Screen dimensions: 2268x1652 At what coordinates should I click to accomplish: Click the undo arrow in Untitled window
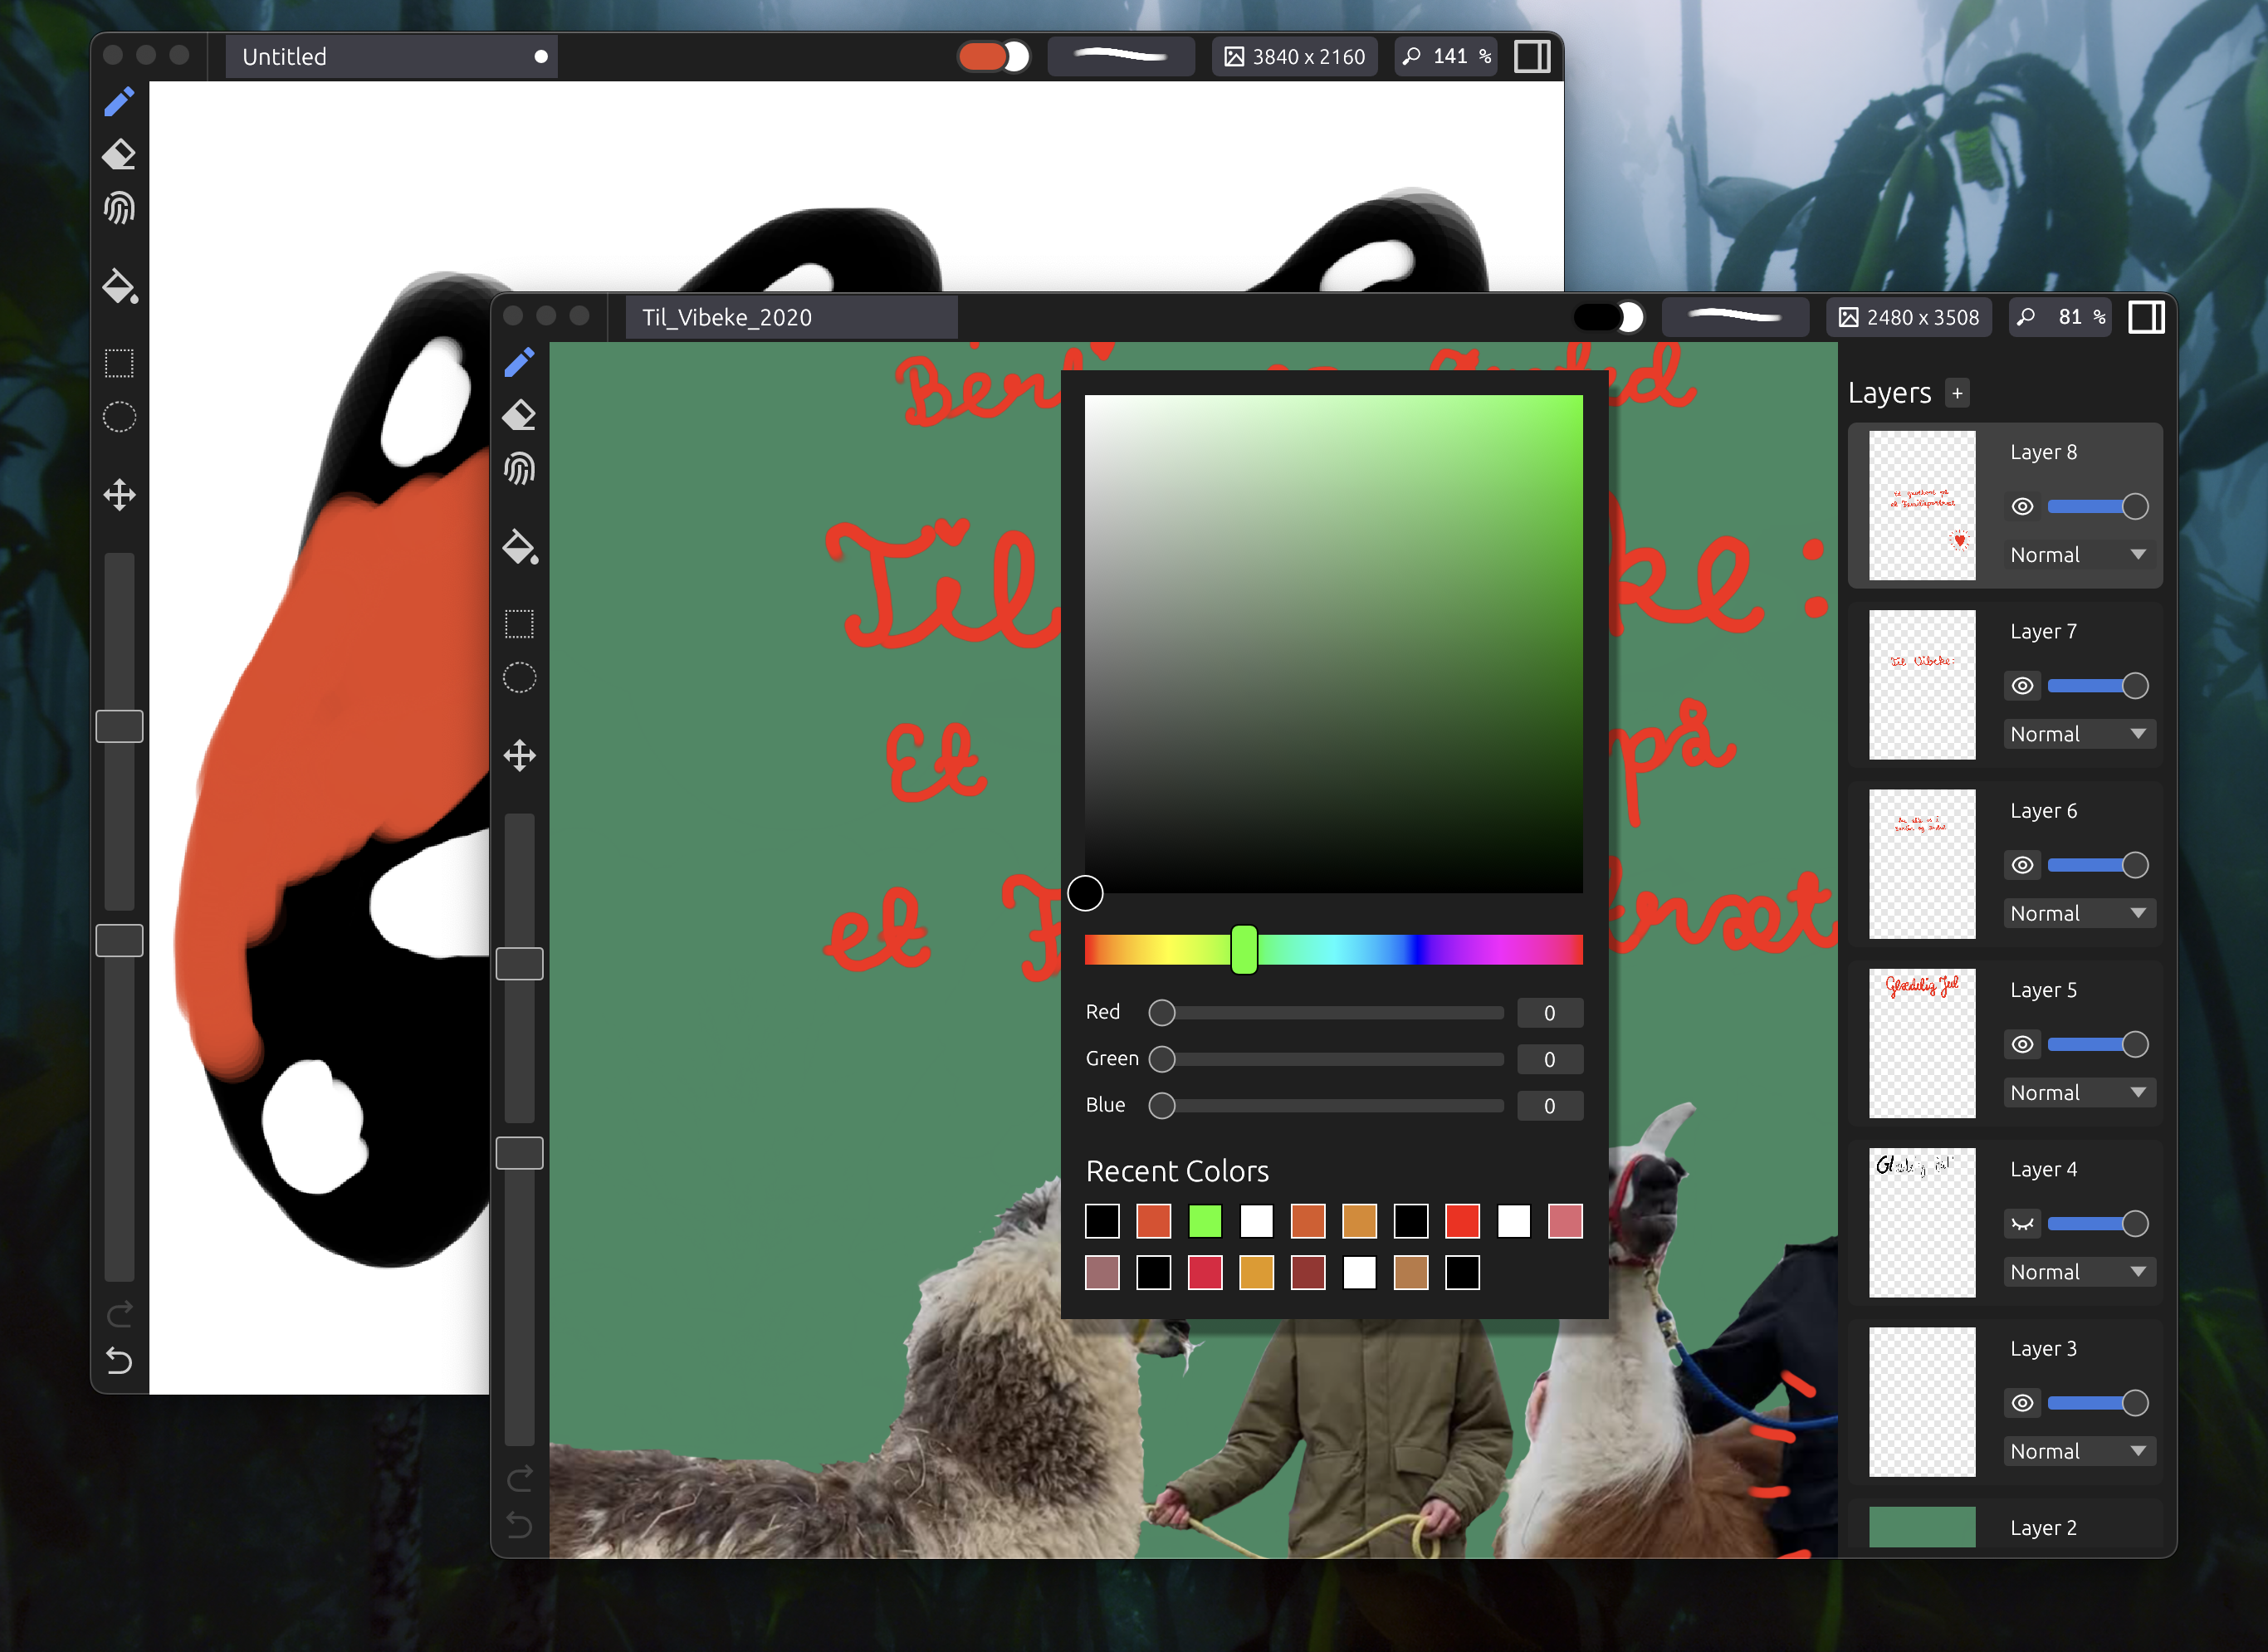click(119, 1360)
